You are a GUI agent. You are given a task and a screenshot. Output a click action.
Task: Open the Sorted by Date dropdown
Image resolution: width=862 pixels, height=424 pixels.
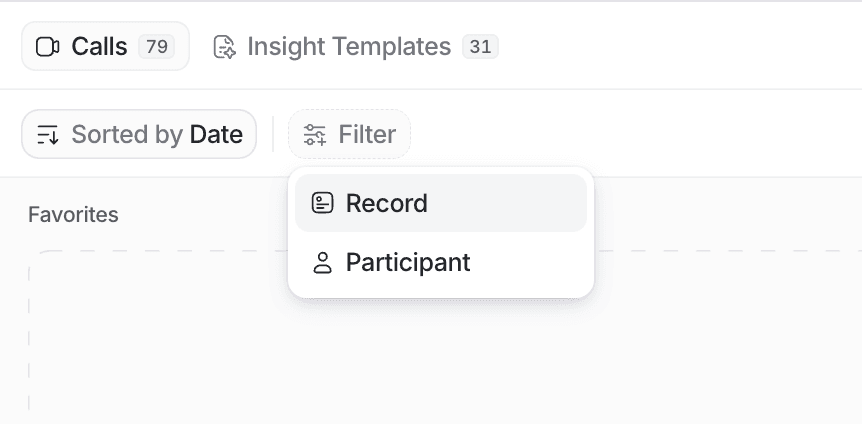click(x=139, y=134)
